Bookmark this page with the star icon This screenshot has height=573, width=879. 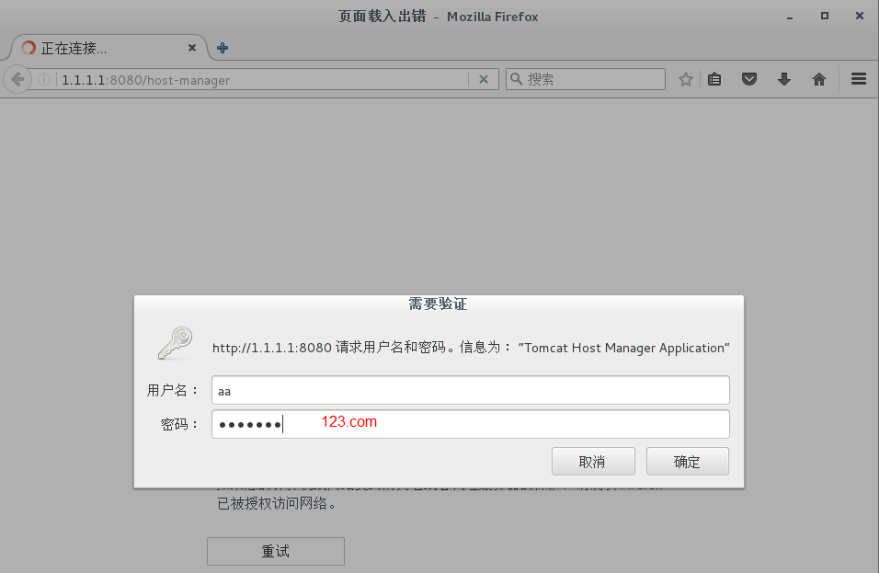pos(686,79)
